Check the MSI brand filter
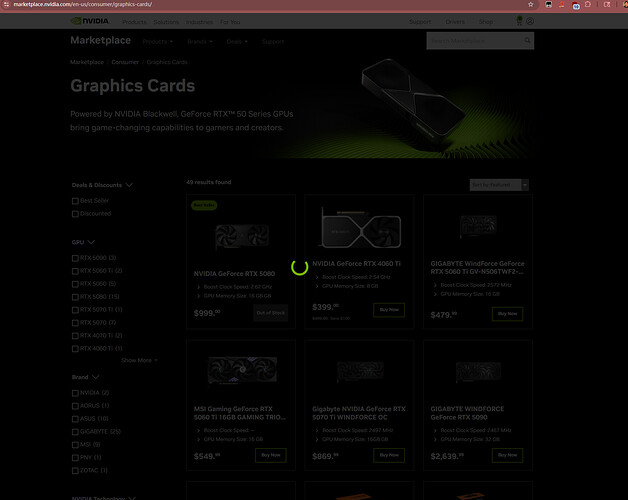 click(75, 445)
